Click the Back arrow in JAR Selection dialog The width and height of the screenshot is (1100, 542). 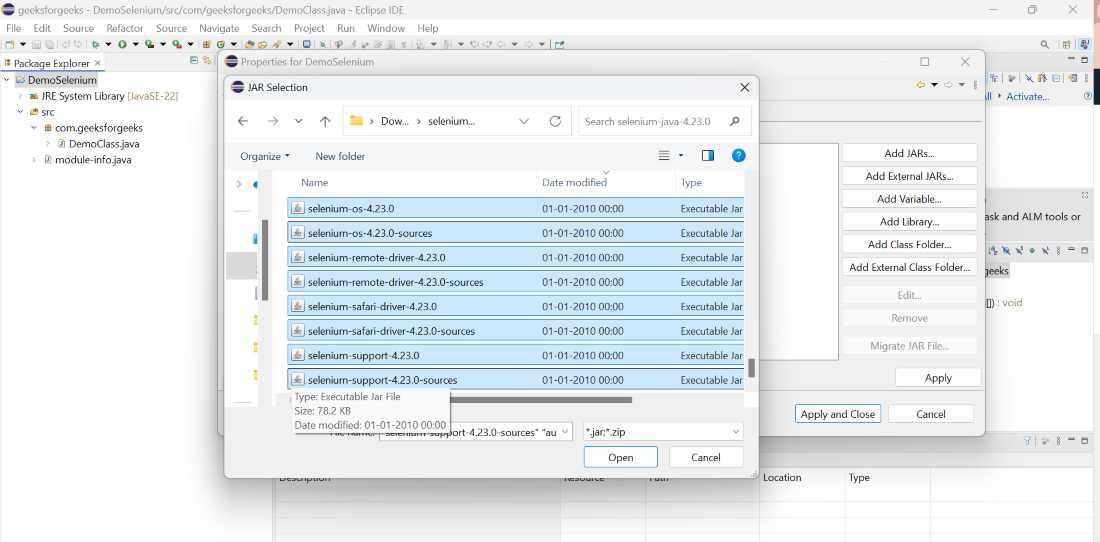[243, 121]
